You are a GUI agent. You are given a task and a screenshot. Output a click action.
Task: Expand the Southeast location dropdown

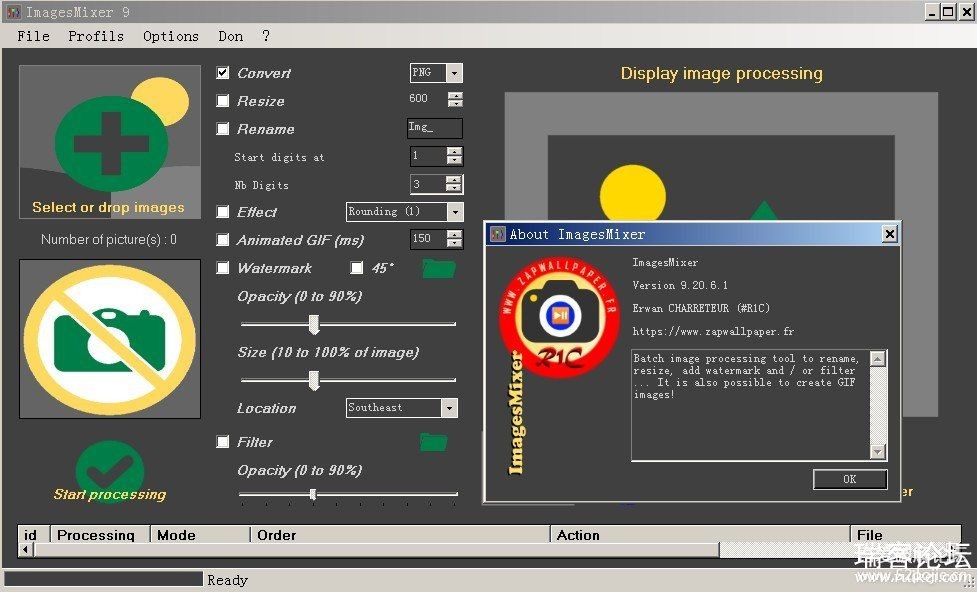449,408
